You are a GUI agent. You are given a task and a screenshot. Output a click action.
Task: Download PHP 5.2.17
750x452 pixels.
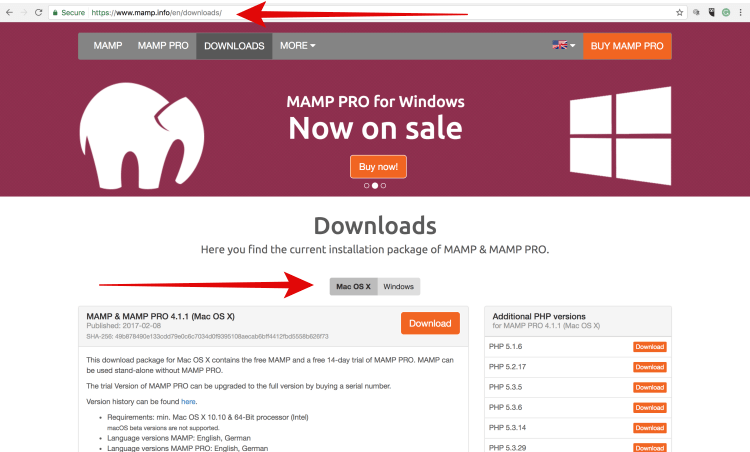coord(650,367)
